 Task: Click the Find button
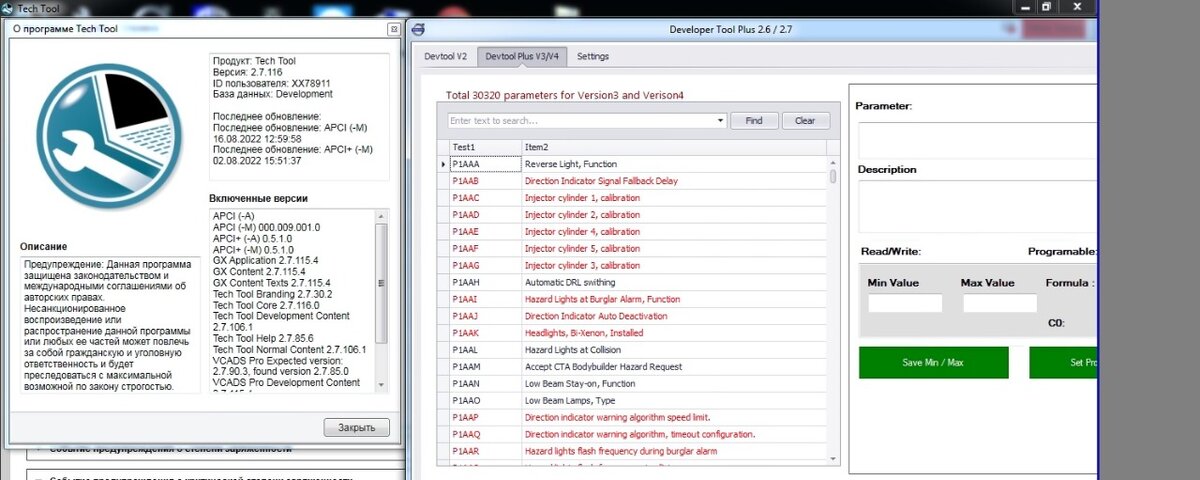click(x=754, y=121)
